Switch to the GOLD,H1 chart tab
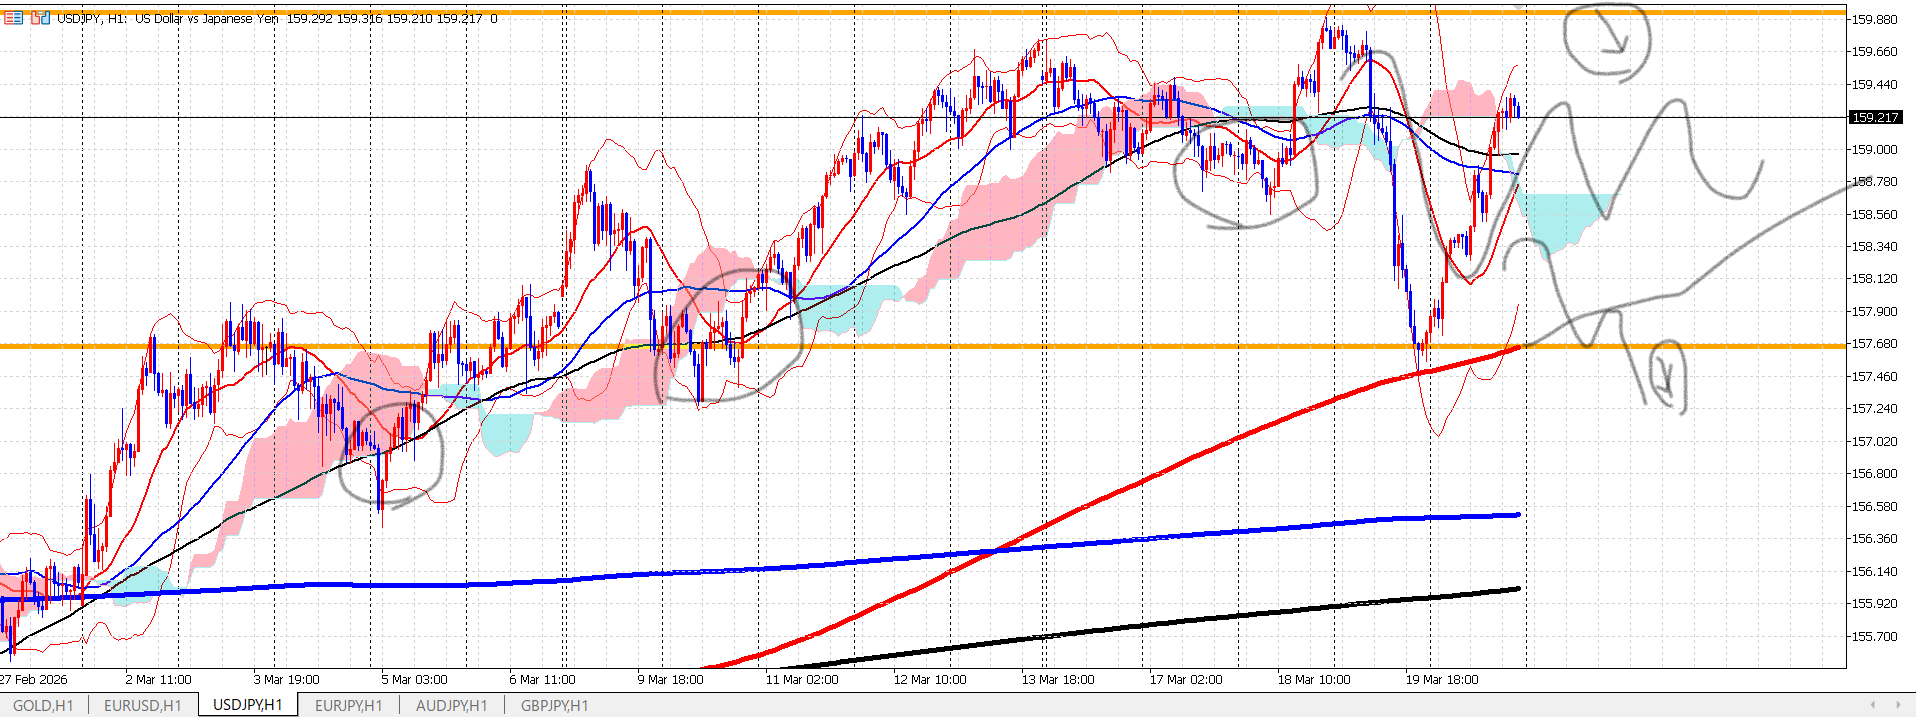This screenshot has width=1916, height=717. [x=43, y=705]
